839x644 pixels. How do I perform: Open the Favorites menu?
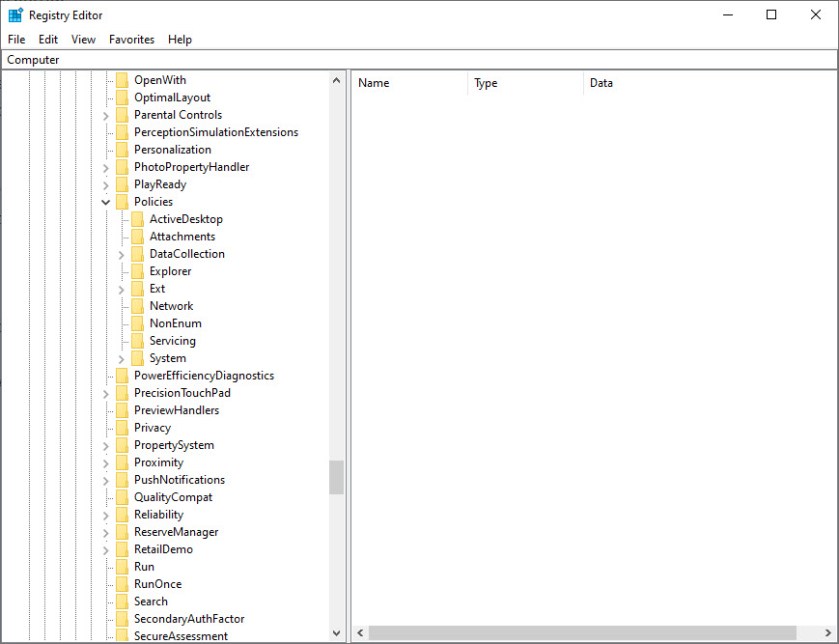[132, 39]
